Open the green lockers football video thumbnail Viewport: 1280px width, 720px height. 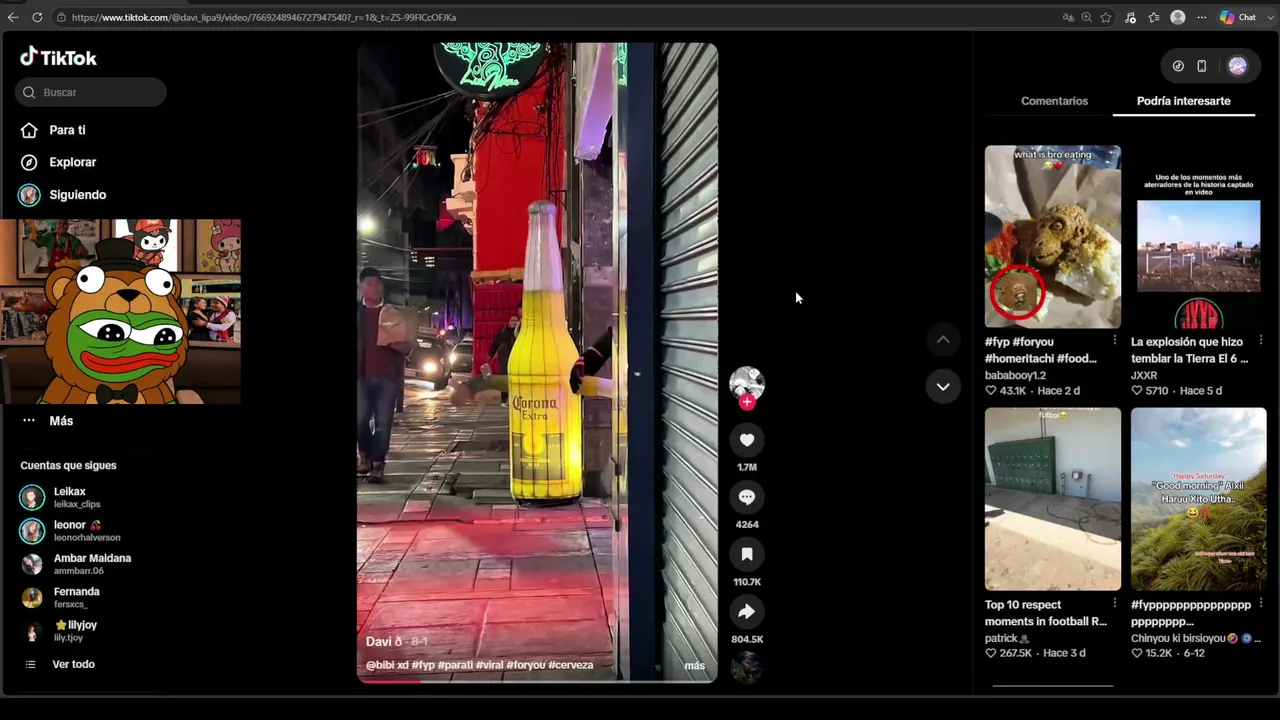pyautogui.click(x=1053, y=499)
